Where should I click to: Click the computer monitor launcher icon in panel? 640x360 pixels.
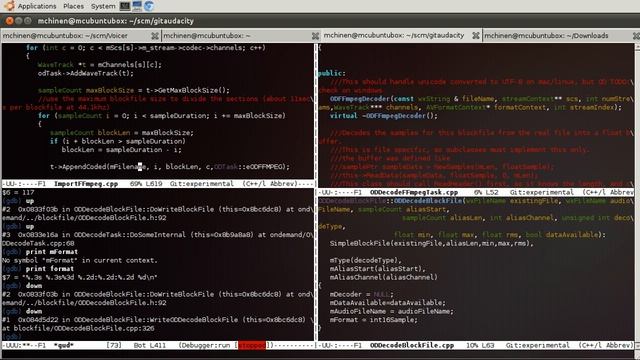[x=137, y=6]
